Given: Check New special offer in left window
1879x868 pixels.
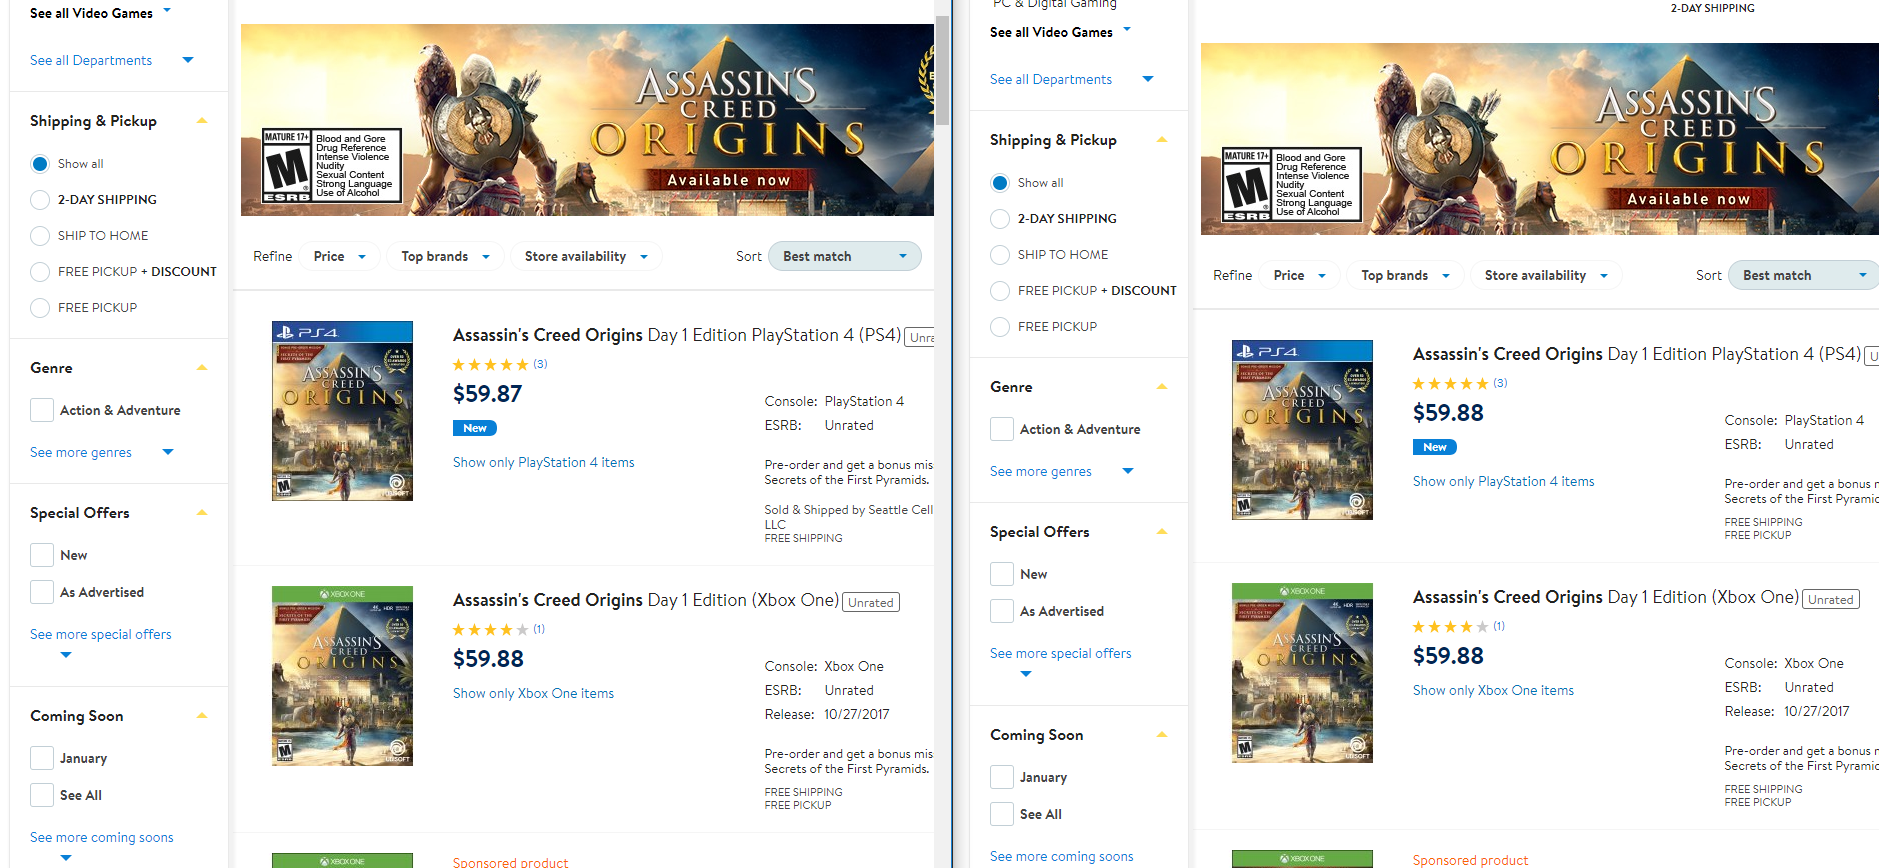Looking at the screenshot, I should 42,555.
